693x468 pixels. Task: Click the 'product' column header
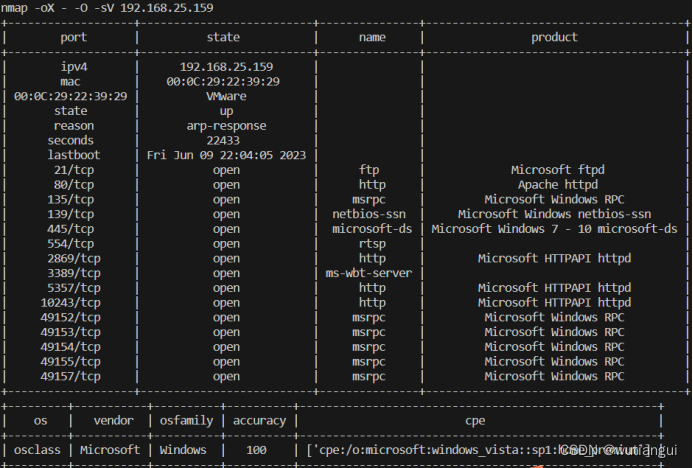(x=554, y=37)
